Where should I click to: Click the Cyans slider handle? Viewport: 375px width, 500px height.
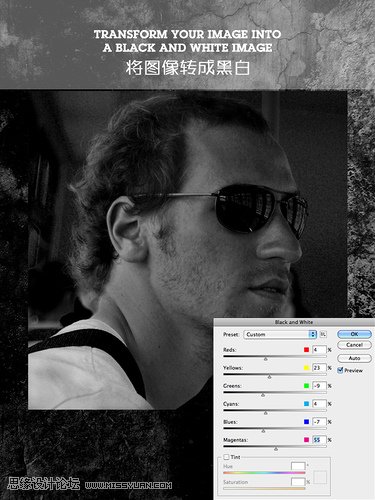pyautogui.click(x=266, y=413)
